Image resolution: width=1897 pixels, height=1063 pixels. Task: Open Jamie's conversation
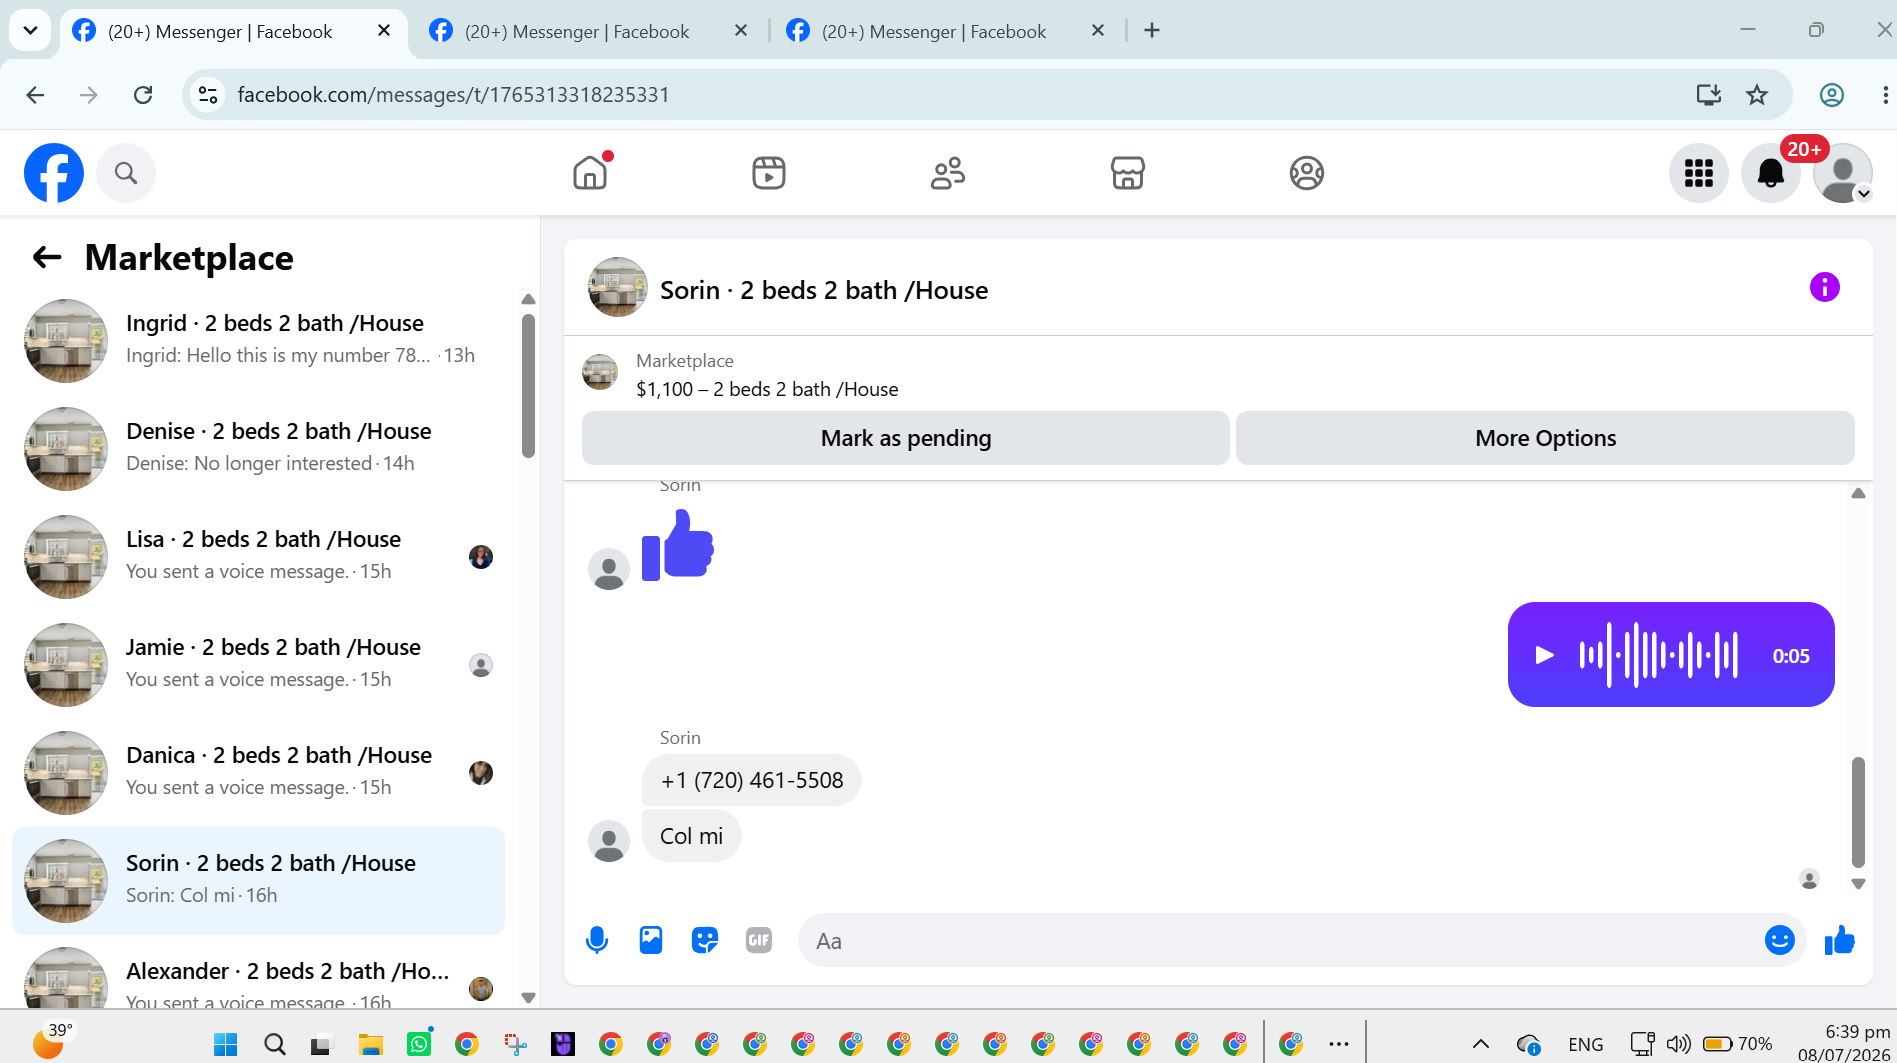click(258, 664)
